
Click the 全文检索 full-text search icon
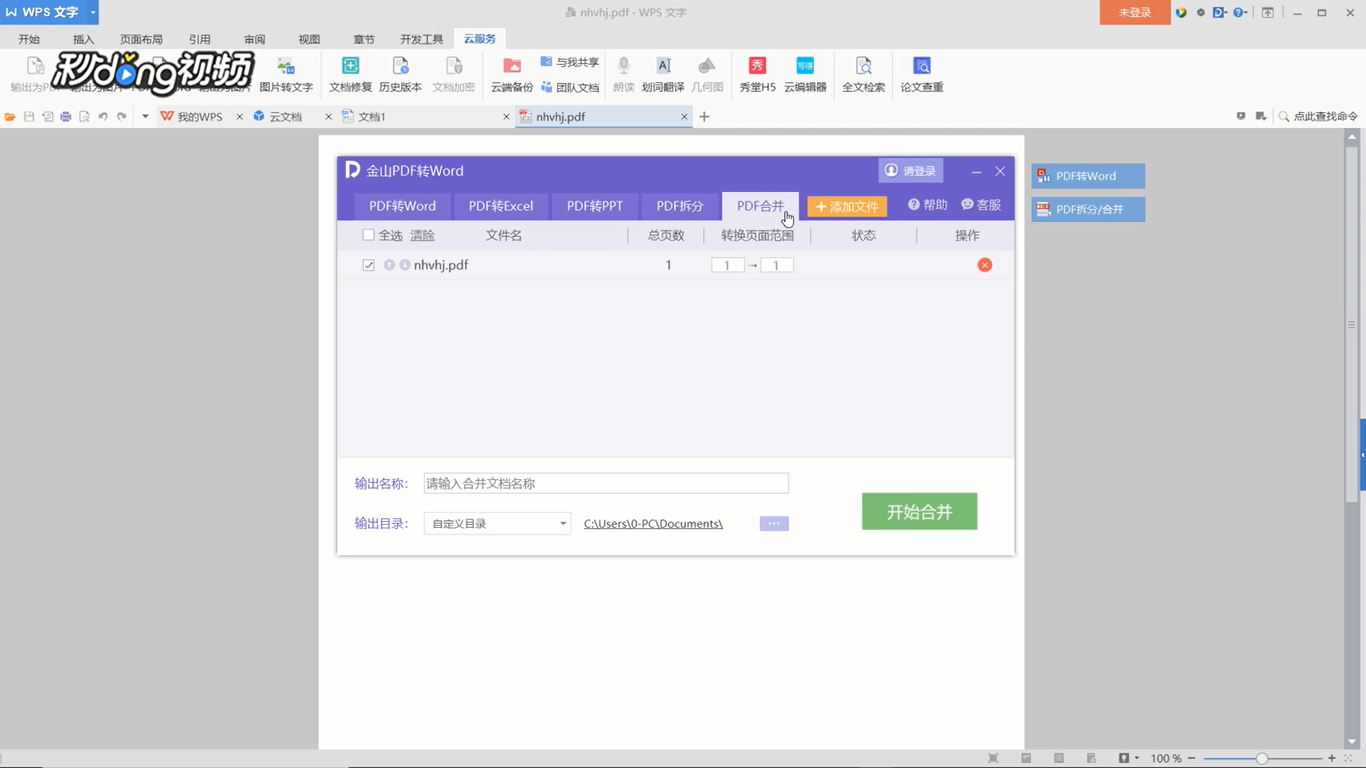[863, 67]
